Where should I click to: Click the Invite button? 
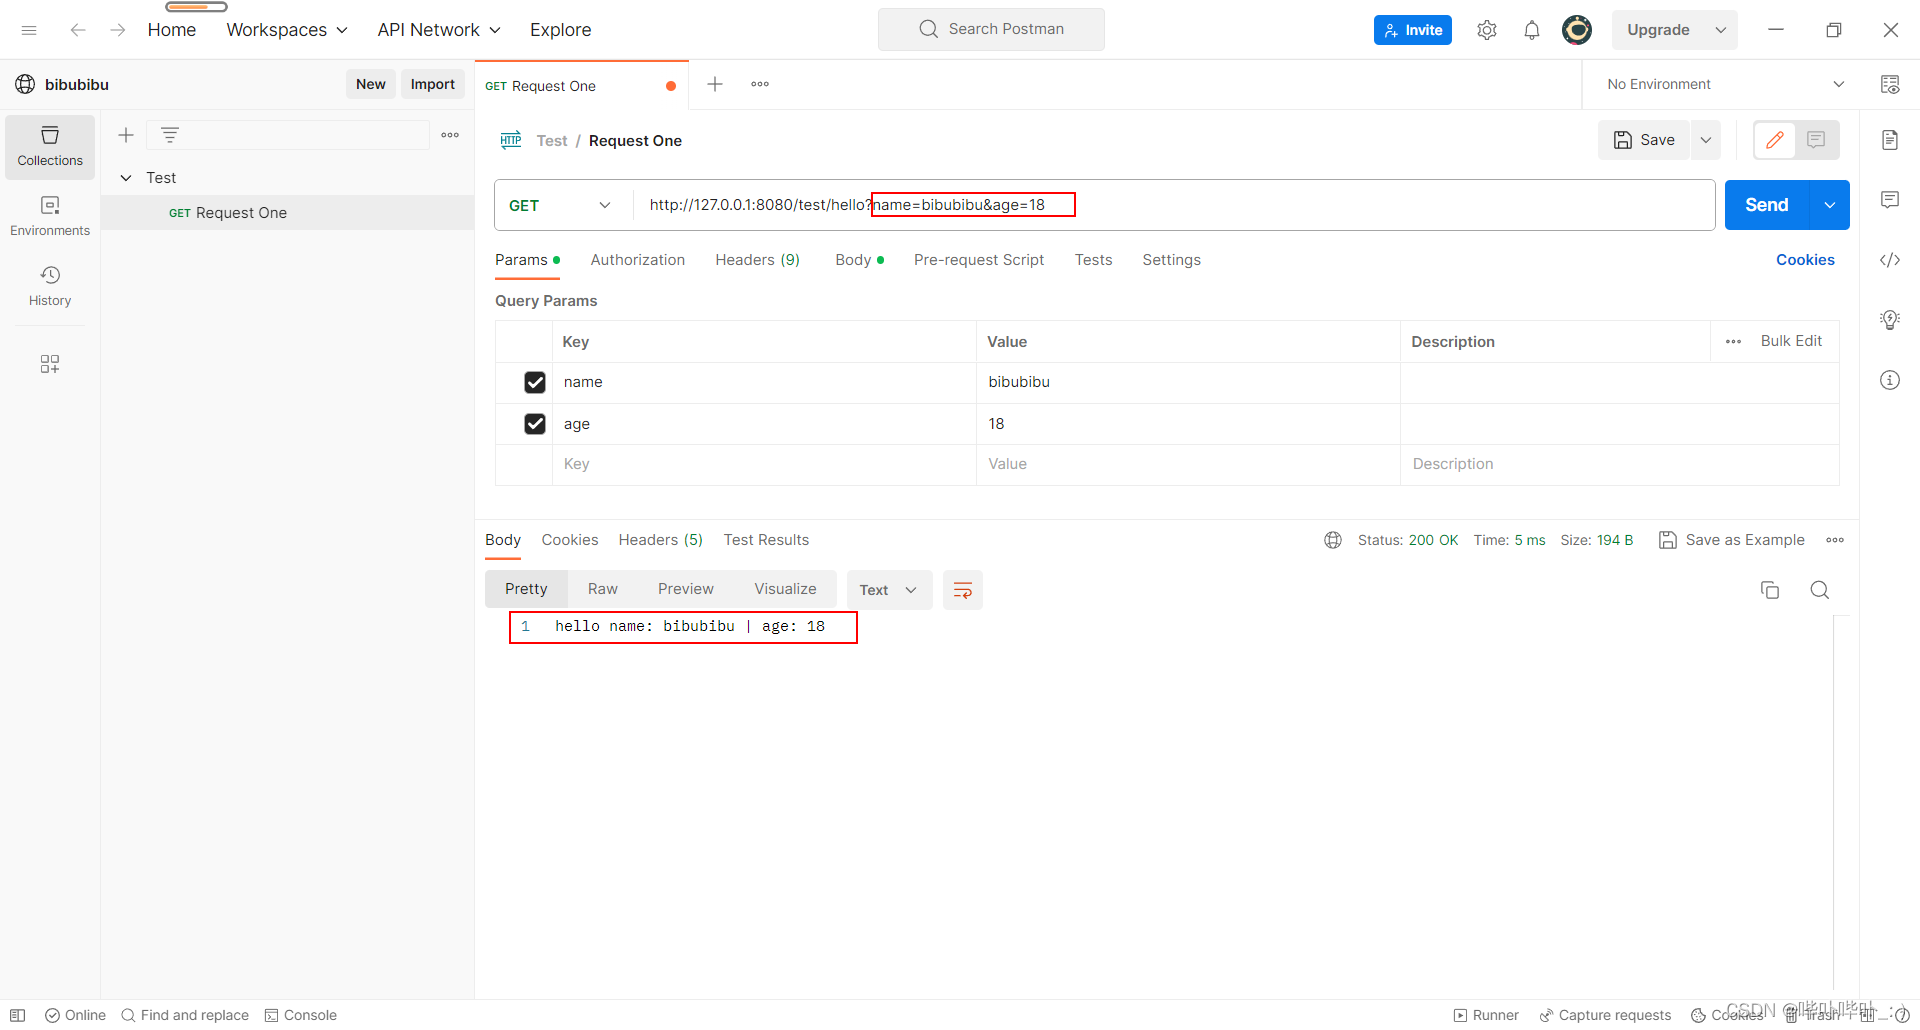click(1413, 30)
